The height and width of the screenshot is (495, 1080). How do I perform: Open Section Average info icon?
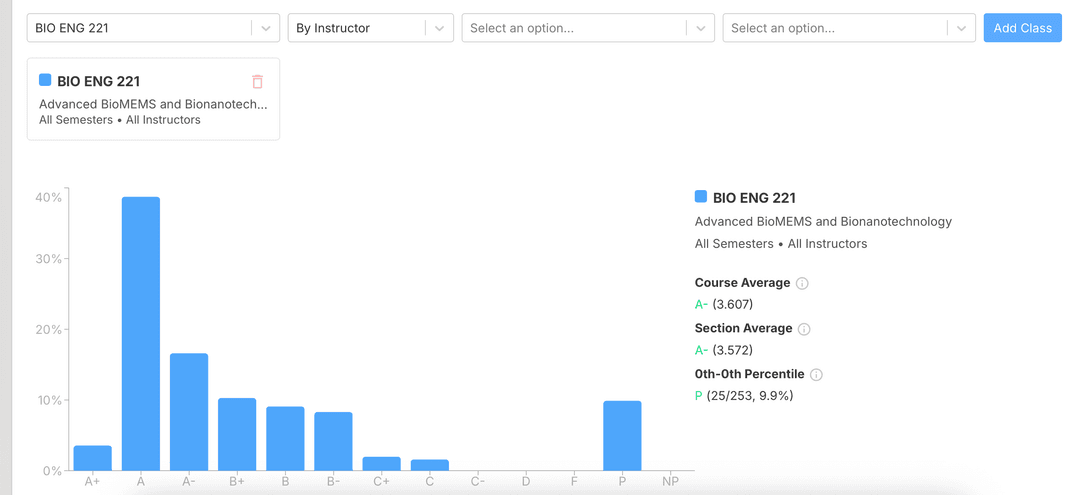point(804,329)
